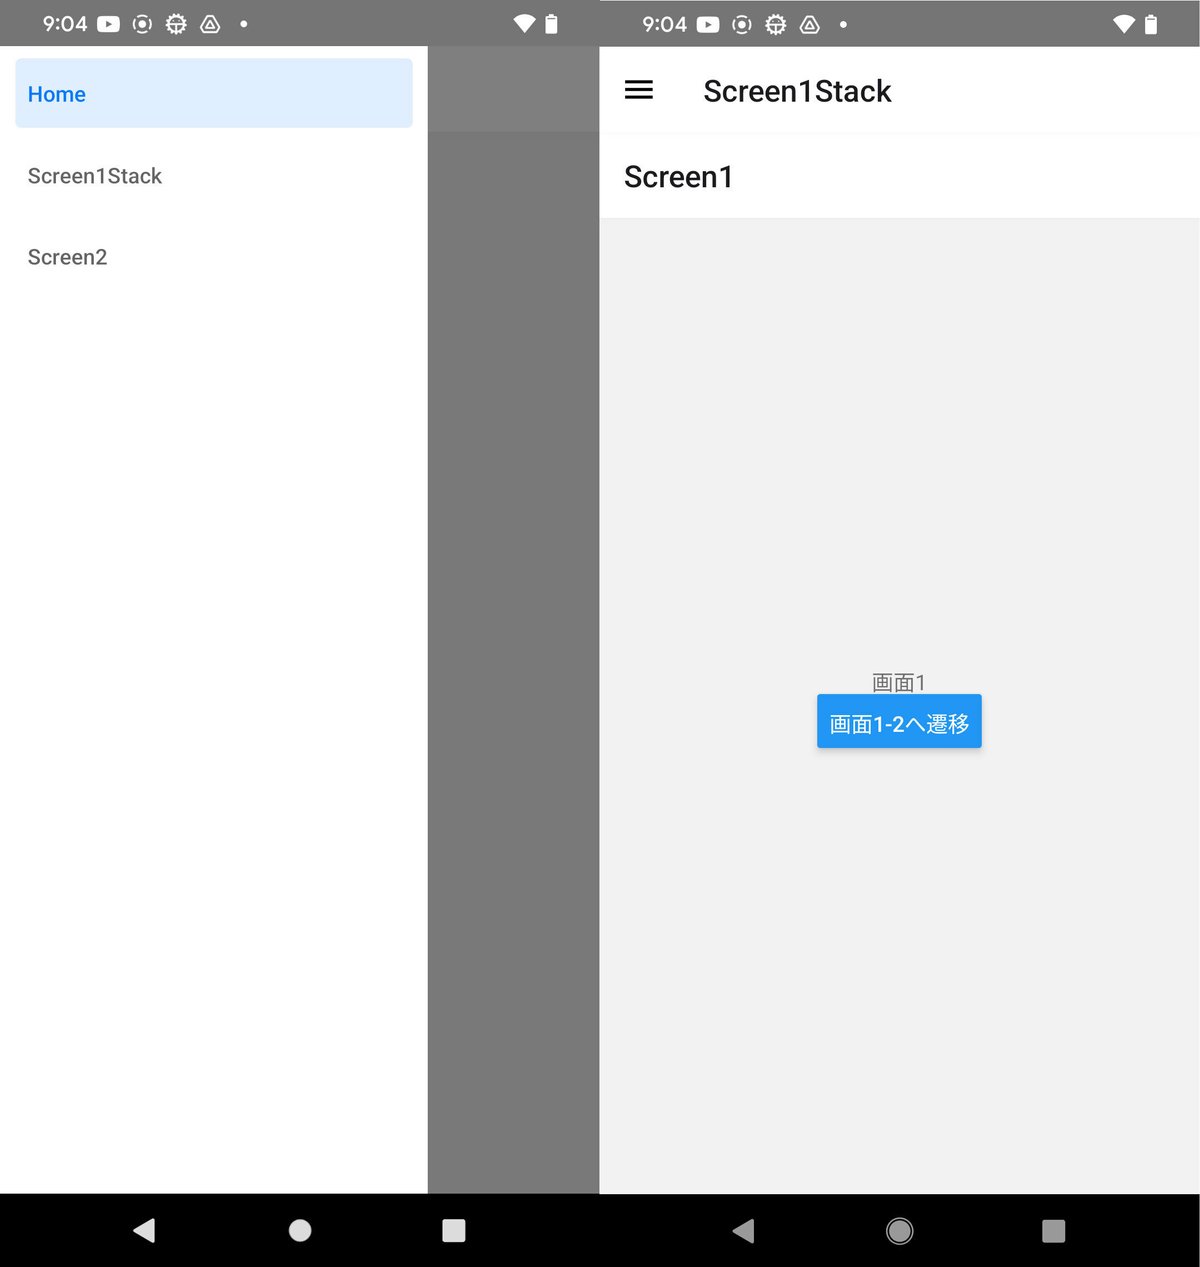Tap the notification dot in the status bar

coord(242,23)
